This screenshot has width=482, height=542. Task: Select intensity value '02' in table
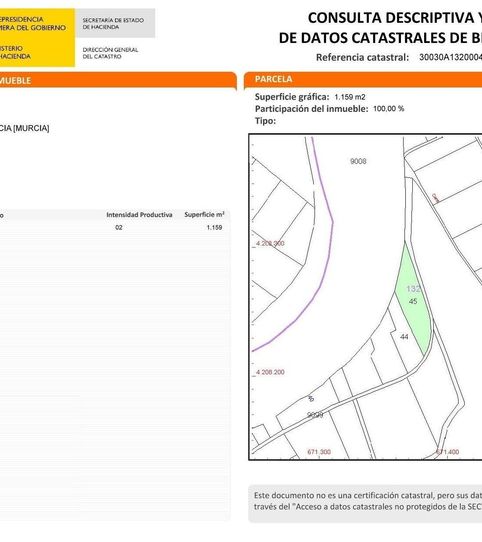[x=119, y=227]
